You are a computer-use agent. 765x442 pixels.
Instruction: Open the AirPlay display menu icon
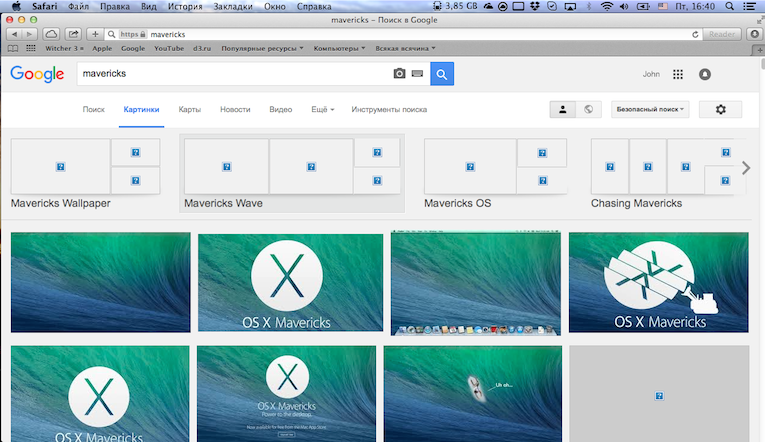coord(570,6)
